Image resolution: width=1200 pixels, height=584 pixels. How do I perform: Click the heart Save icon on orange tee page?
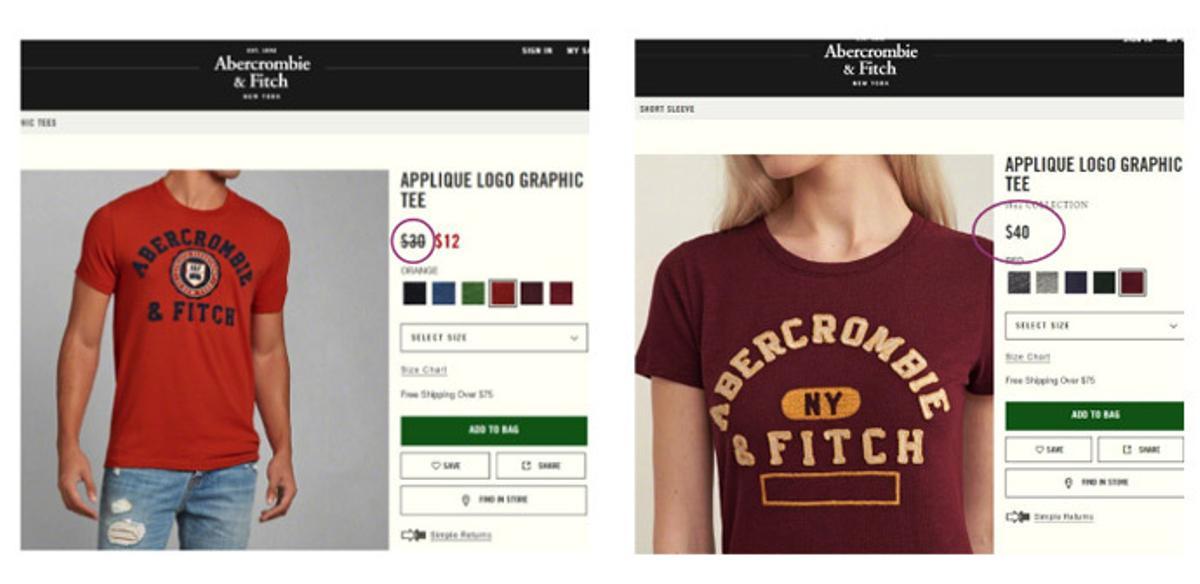coord(436,466)
